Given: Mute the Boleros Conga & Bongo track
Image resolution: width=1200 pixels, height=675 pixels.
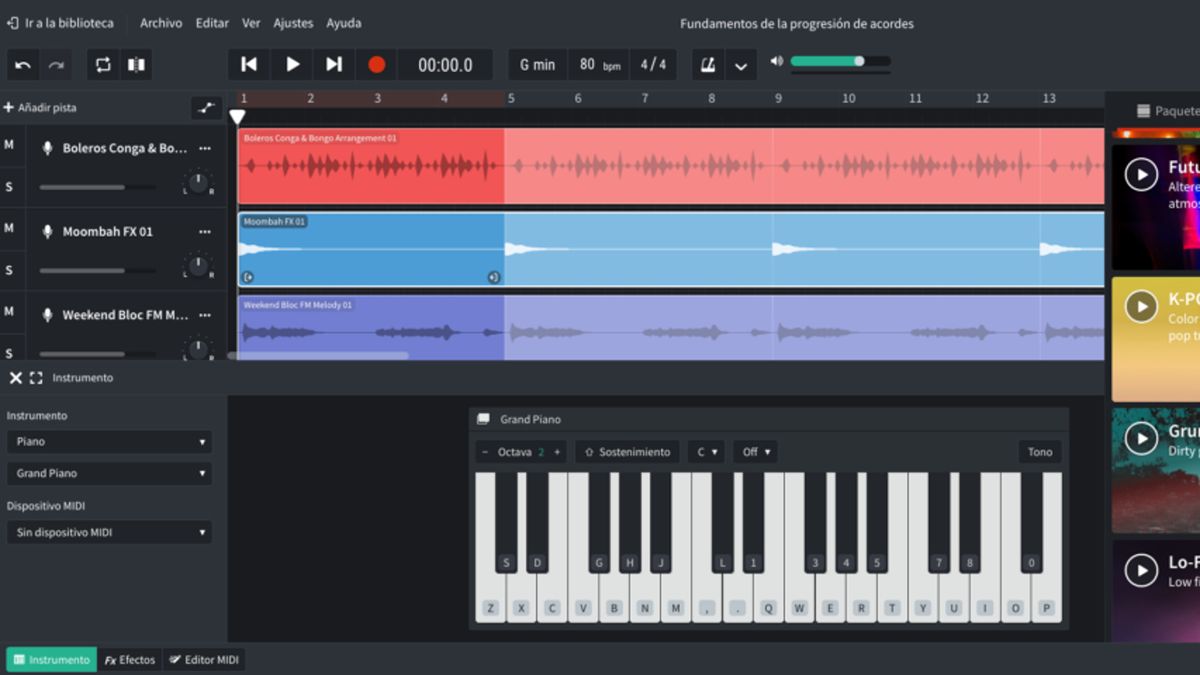Looking at the screenshot, I should click(10, 145).
